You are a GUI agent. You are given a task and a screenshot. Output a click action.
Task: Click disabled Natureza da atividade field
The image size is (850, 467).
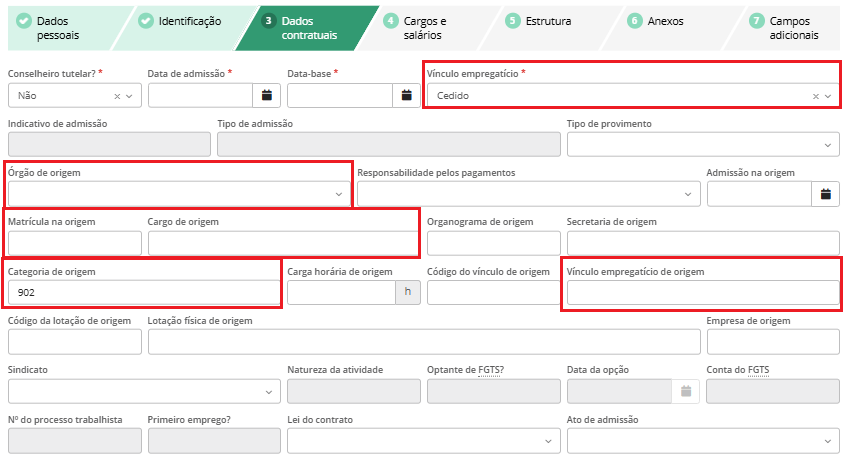coord(354,391)
